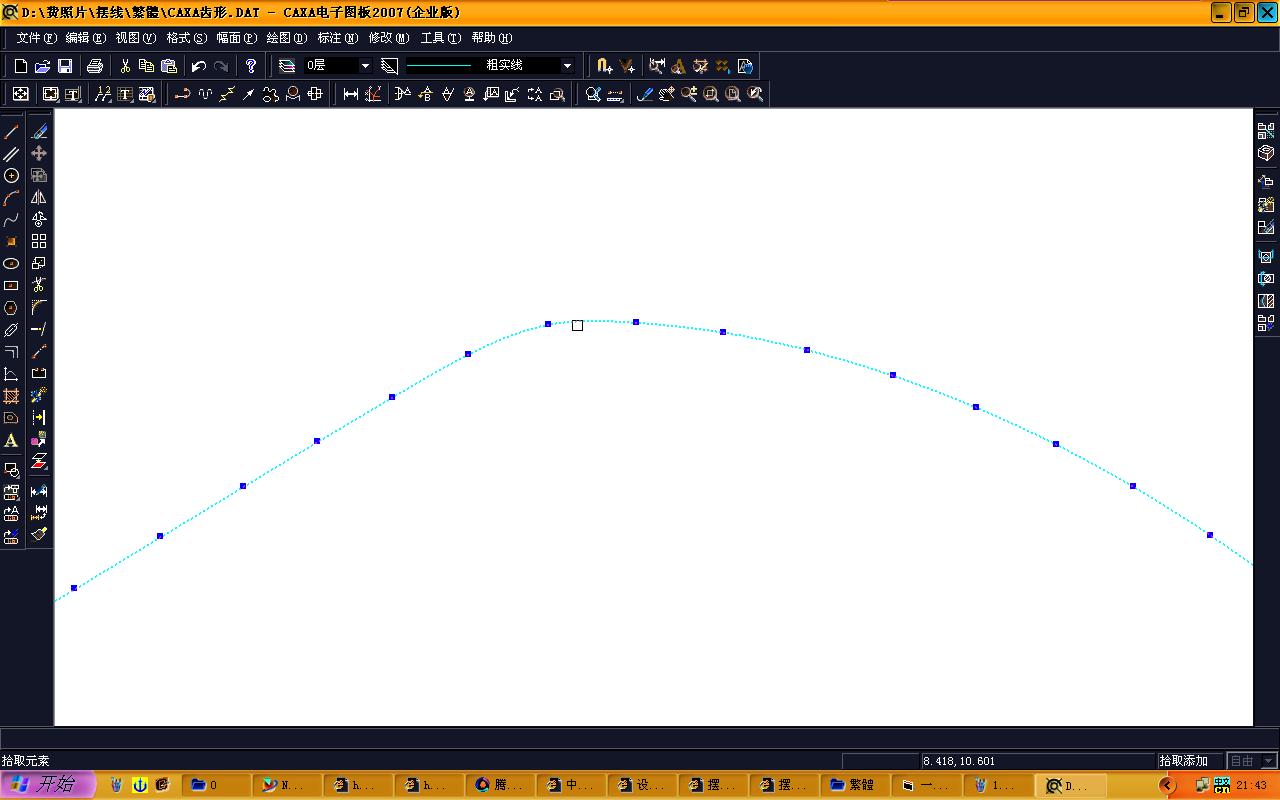
Task: Open the 文件(F) menu
Action: tap(37, 38)
